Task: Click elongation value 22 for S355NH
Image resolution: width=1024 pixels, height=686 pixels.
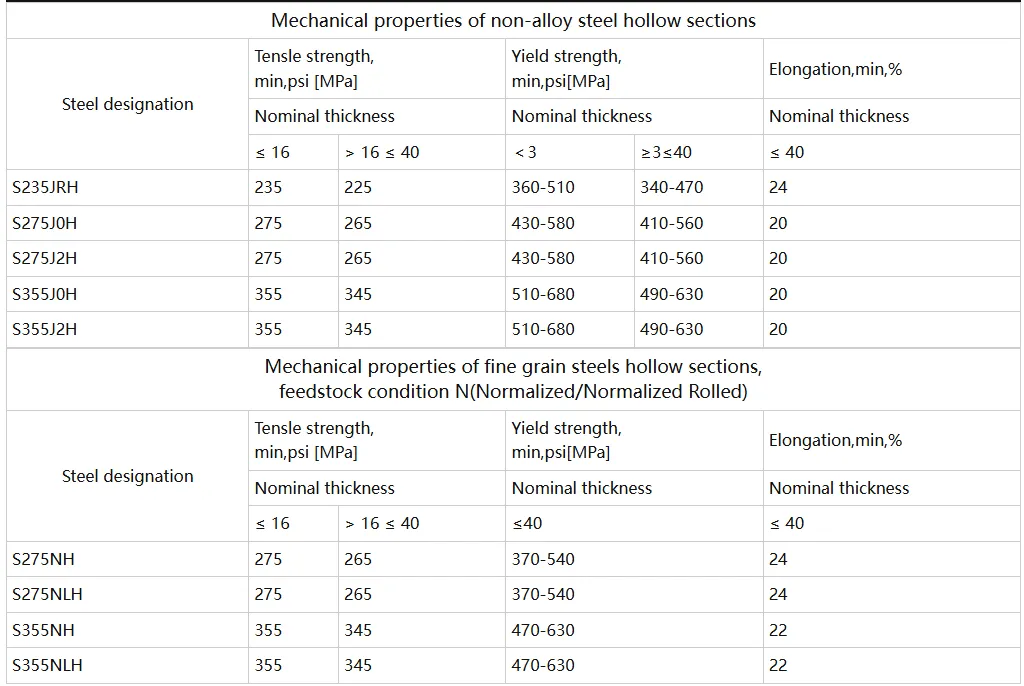Action: click(778, 630)
